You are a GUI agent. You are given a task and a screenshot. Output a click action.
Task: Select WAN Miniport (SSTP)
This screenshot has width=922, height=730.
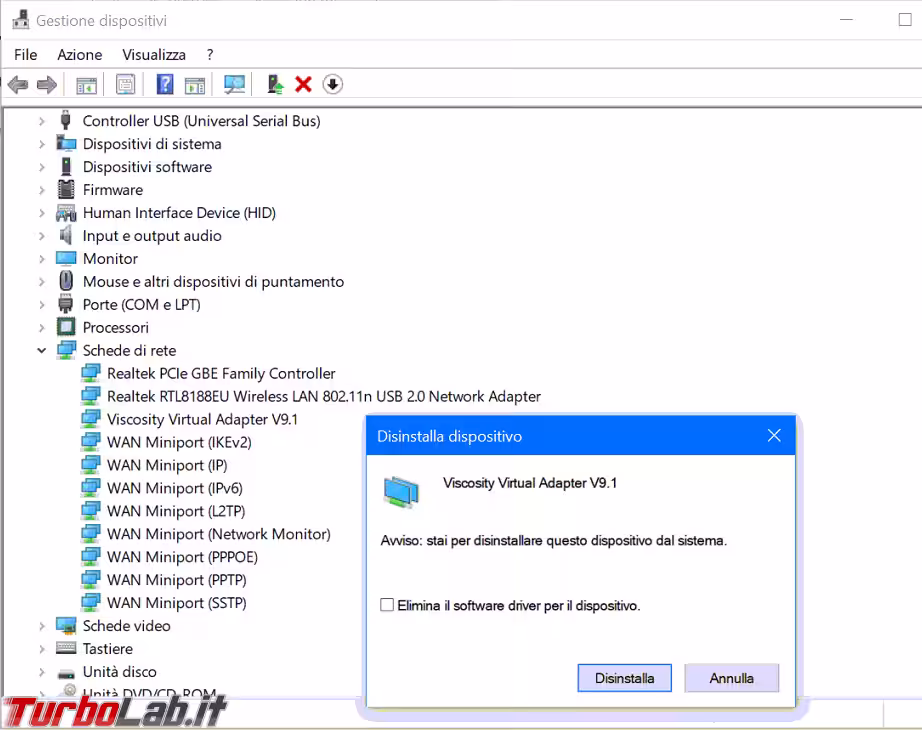pyautogui.click(x=176, y=603)
